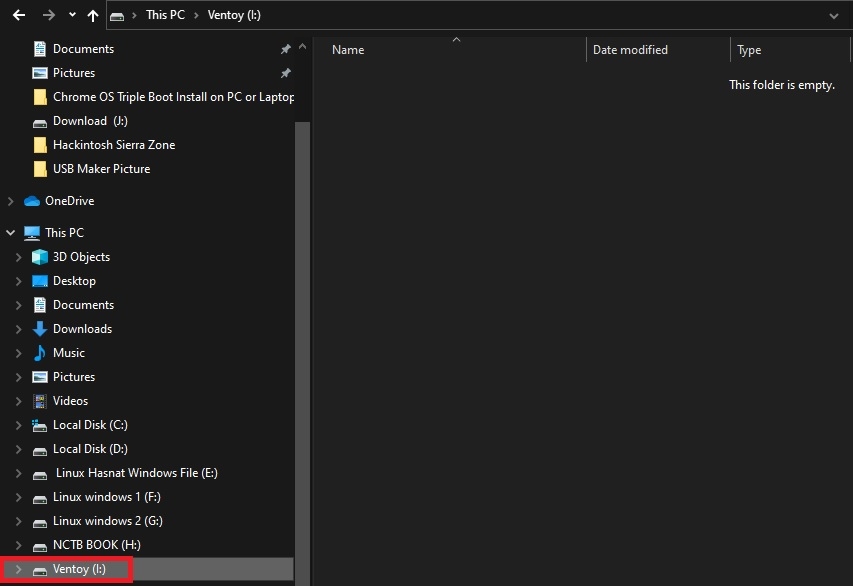Go up one folder level
Screen dimensions: 853x586
coord(93,15)
